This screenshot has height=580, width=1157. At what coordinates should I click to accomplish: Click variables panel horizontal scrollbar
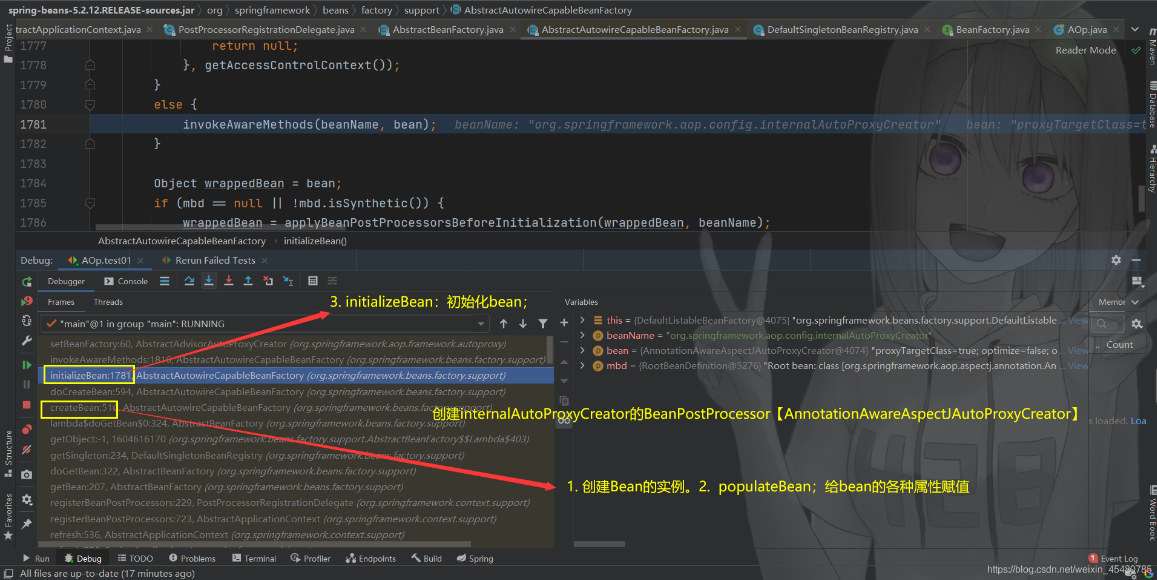(x=599, y=545)
